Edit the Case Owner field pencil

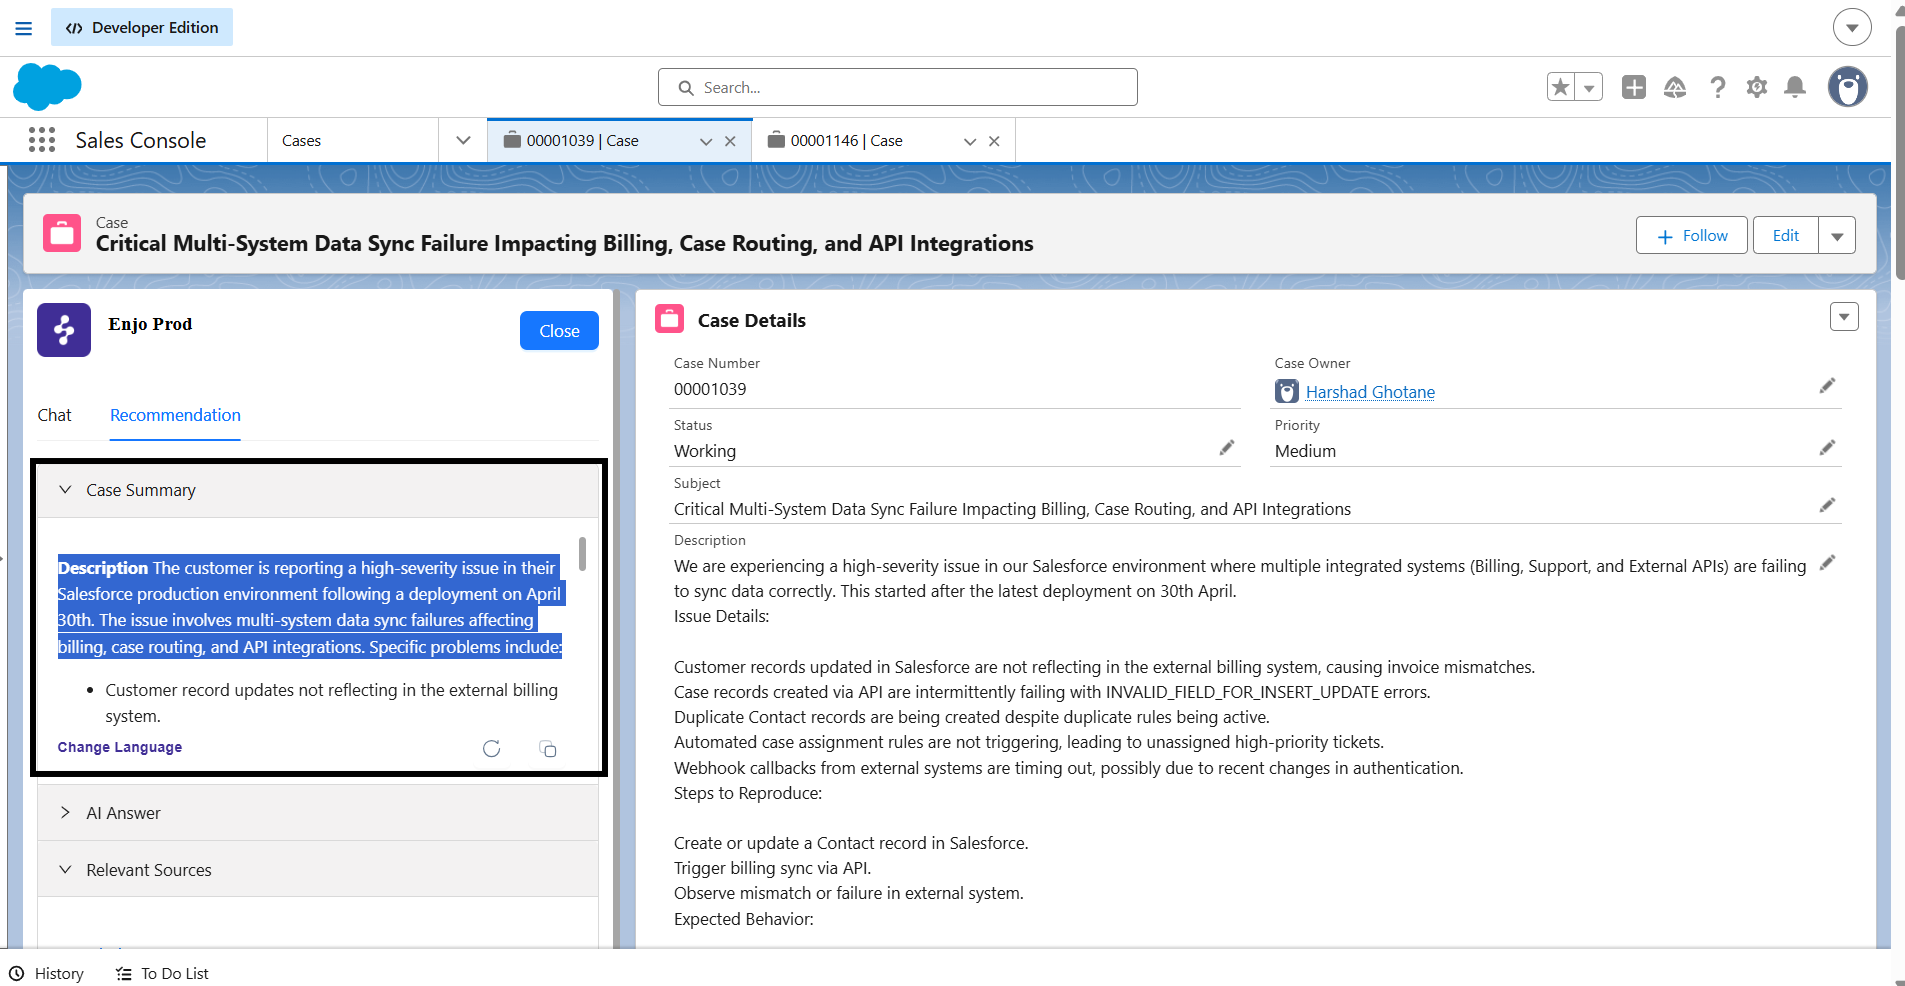tap(1827, 386)
